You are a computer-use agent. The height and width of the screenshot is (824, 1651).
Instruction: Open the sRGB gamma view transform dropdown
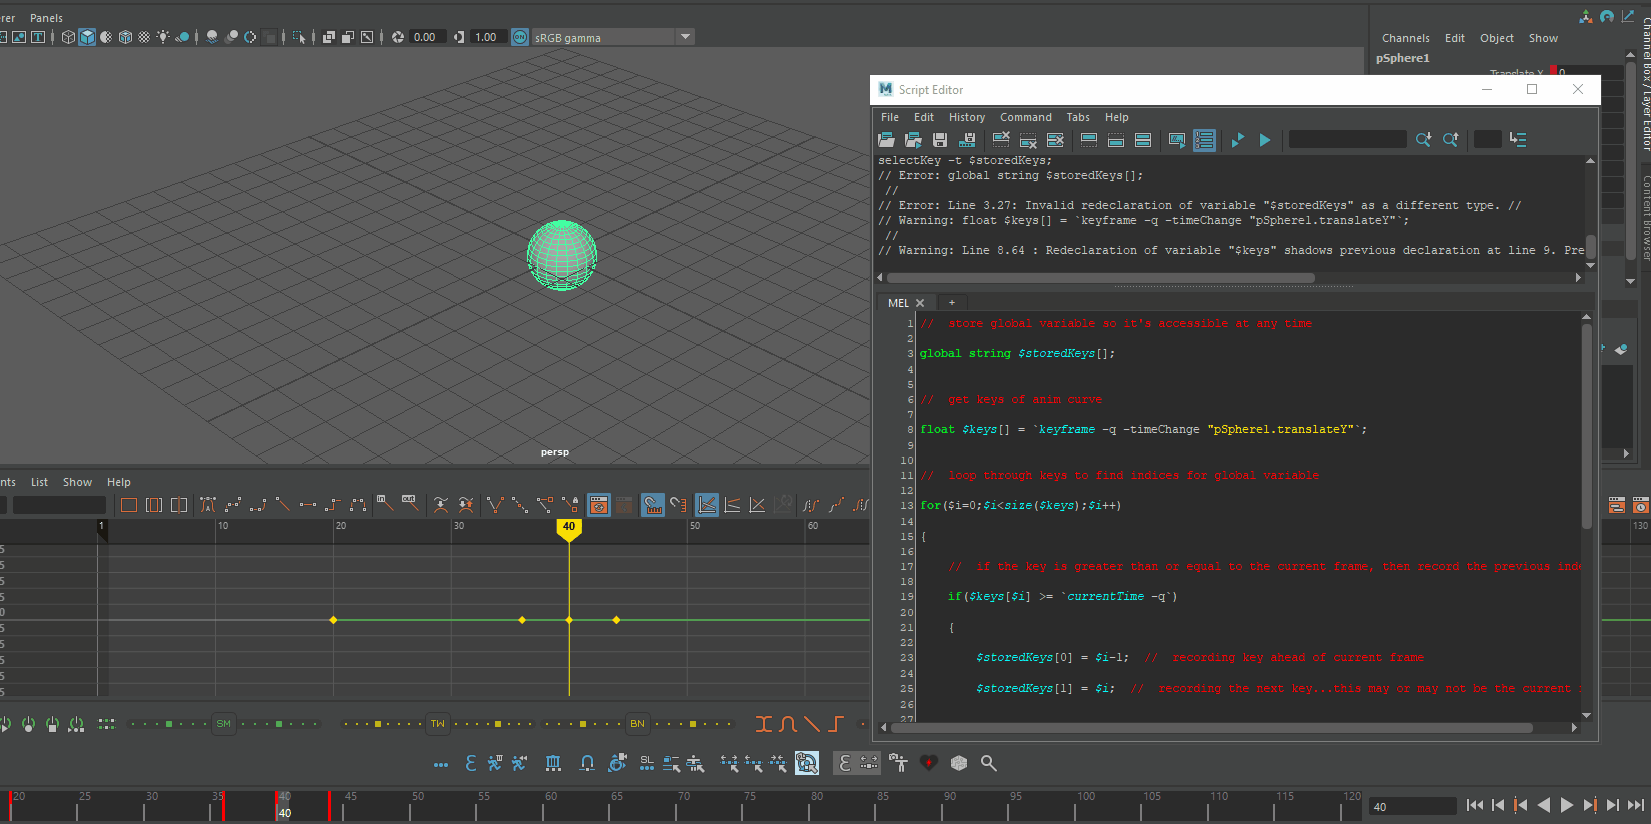tap(685, 37)
